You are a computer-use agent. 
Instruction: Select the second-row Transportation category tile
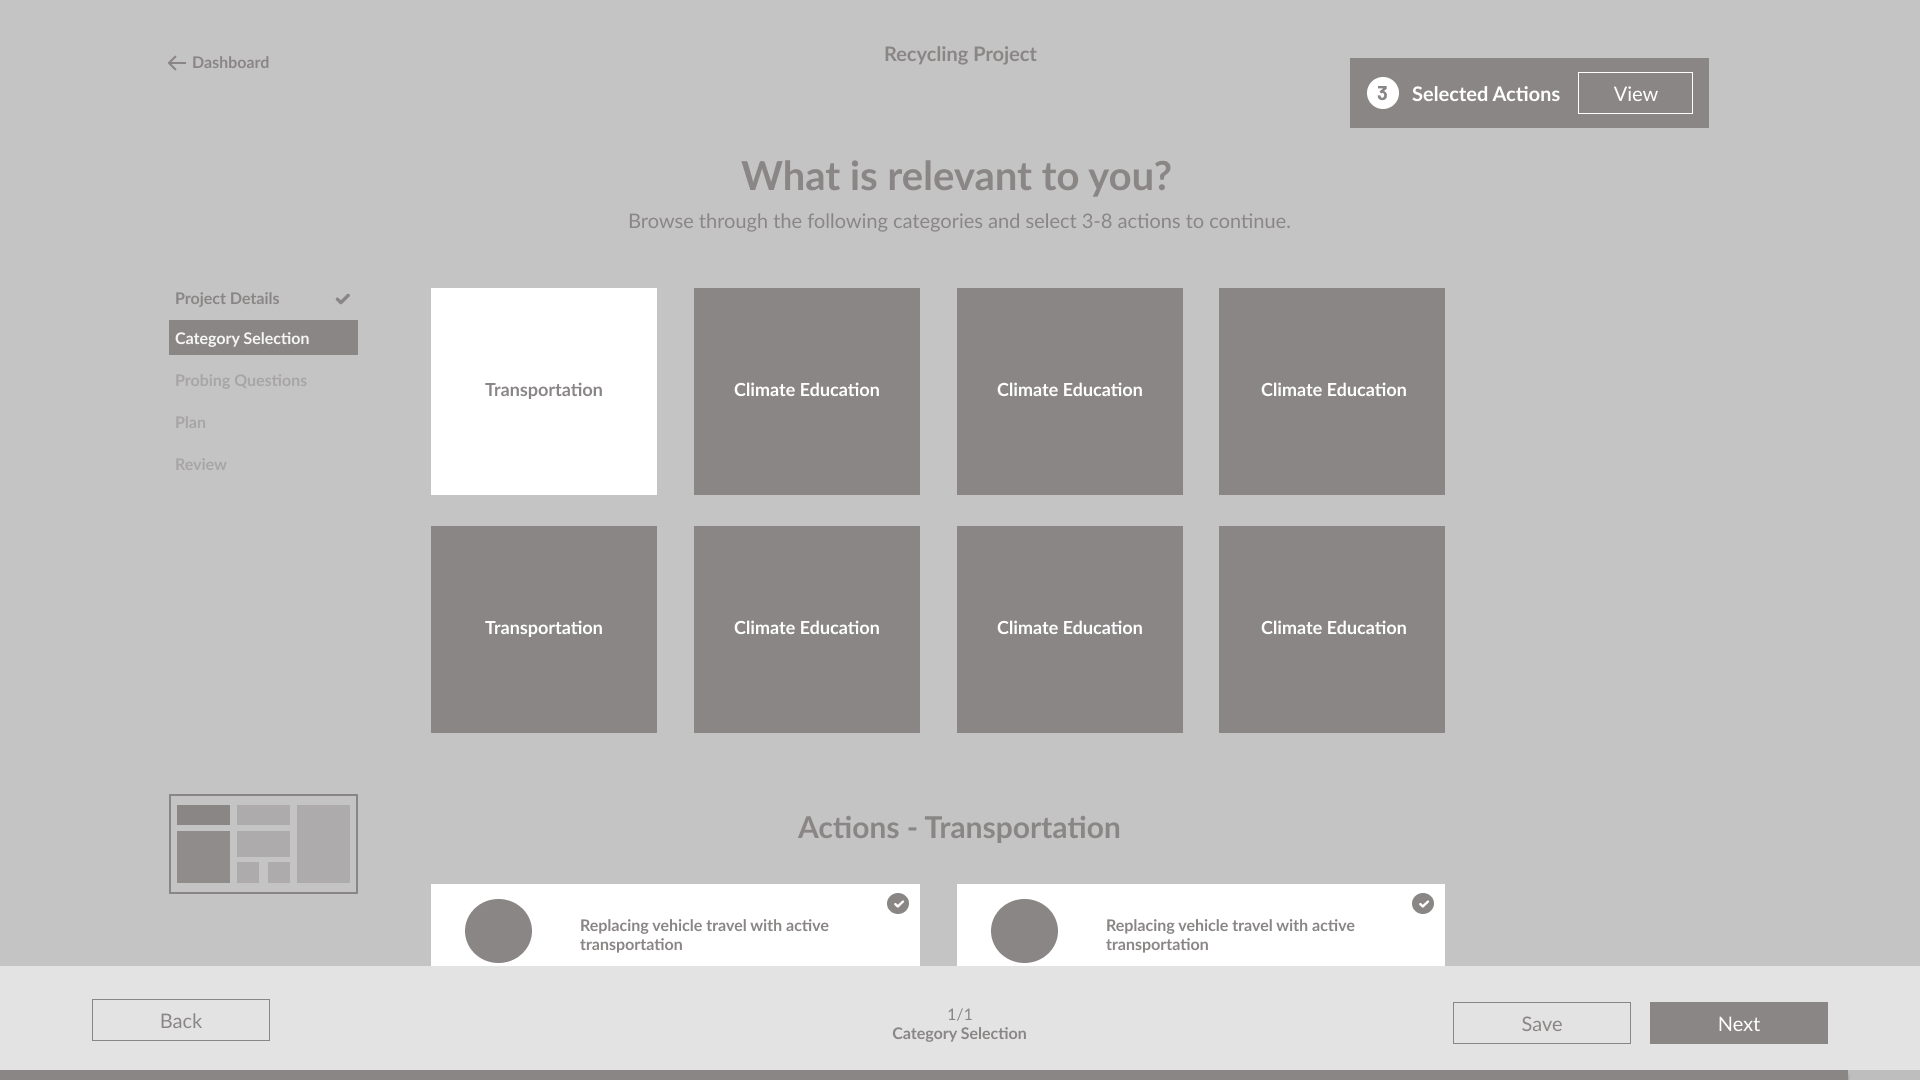[544, 629]
